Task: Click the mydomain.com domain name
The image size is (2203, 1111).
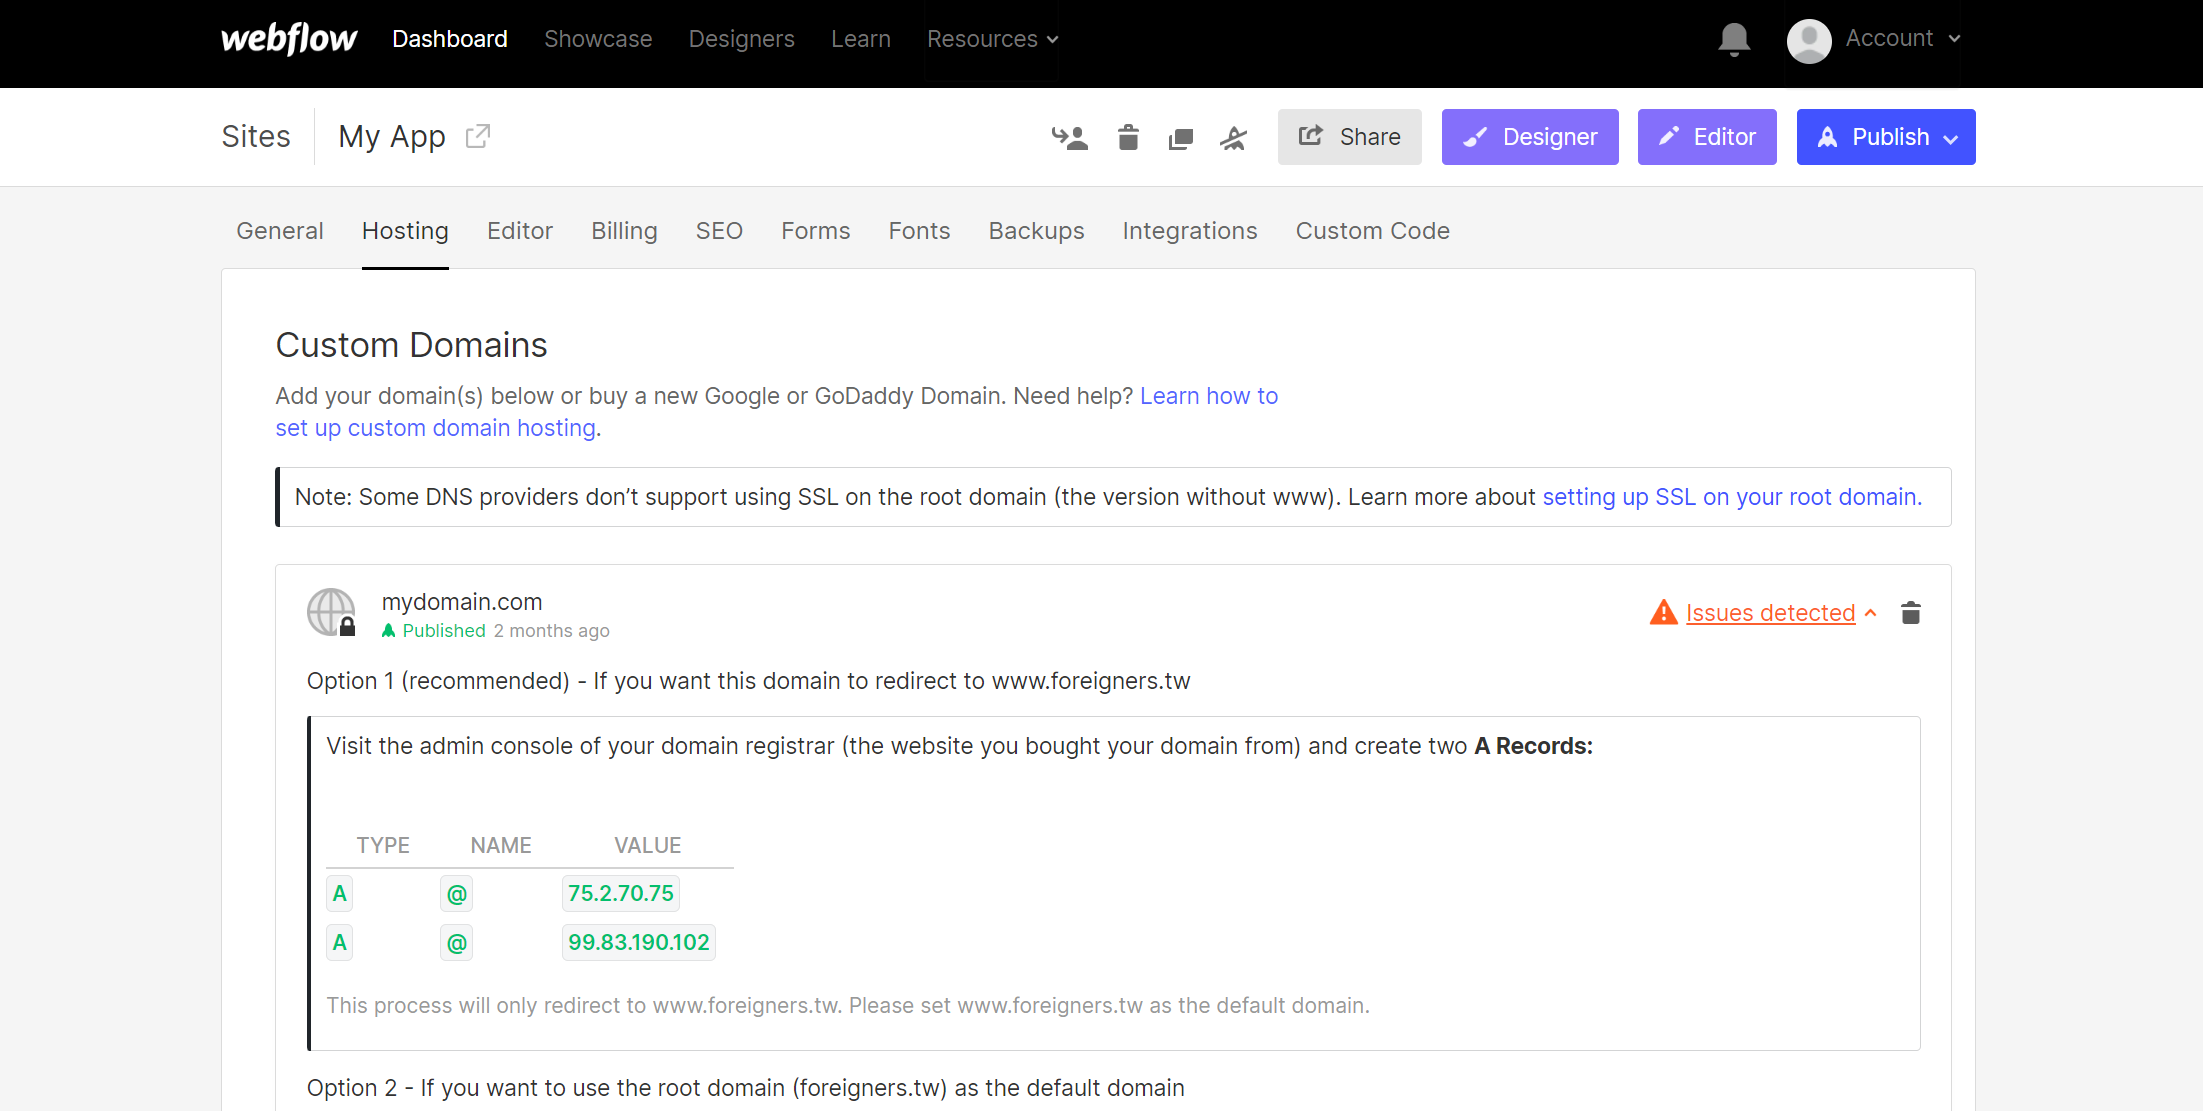Action: (462, 602)
